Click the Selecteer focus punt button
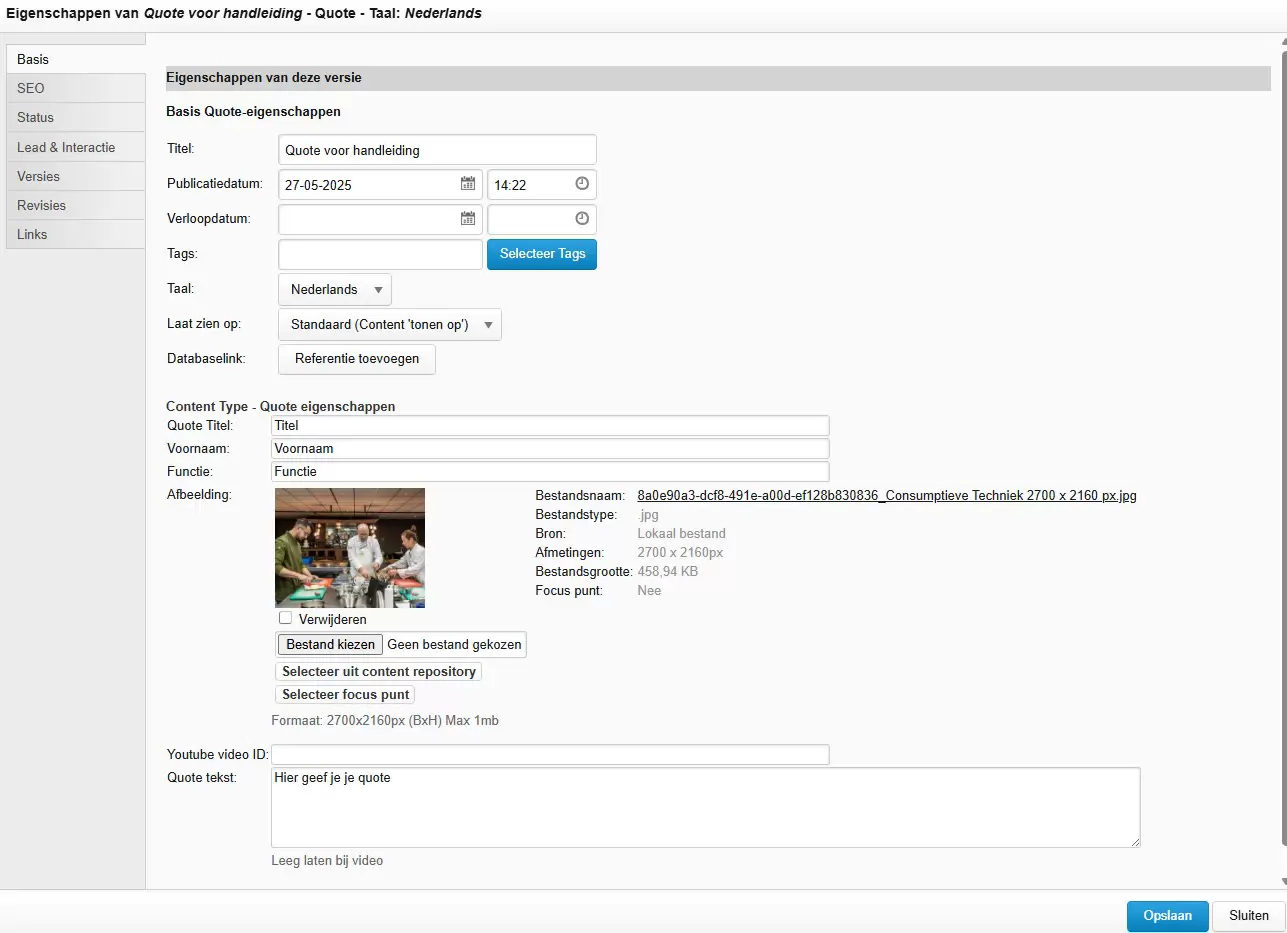 point(345,694)
